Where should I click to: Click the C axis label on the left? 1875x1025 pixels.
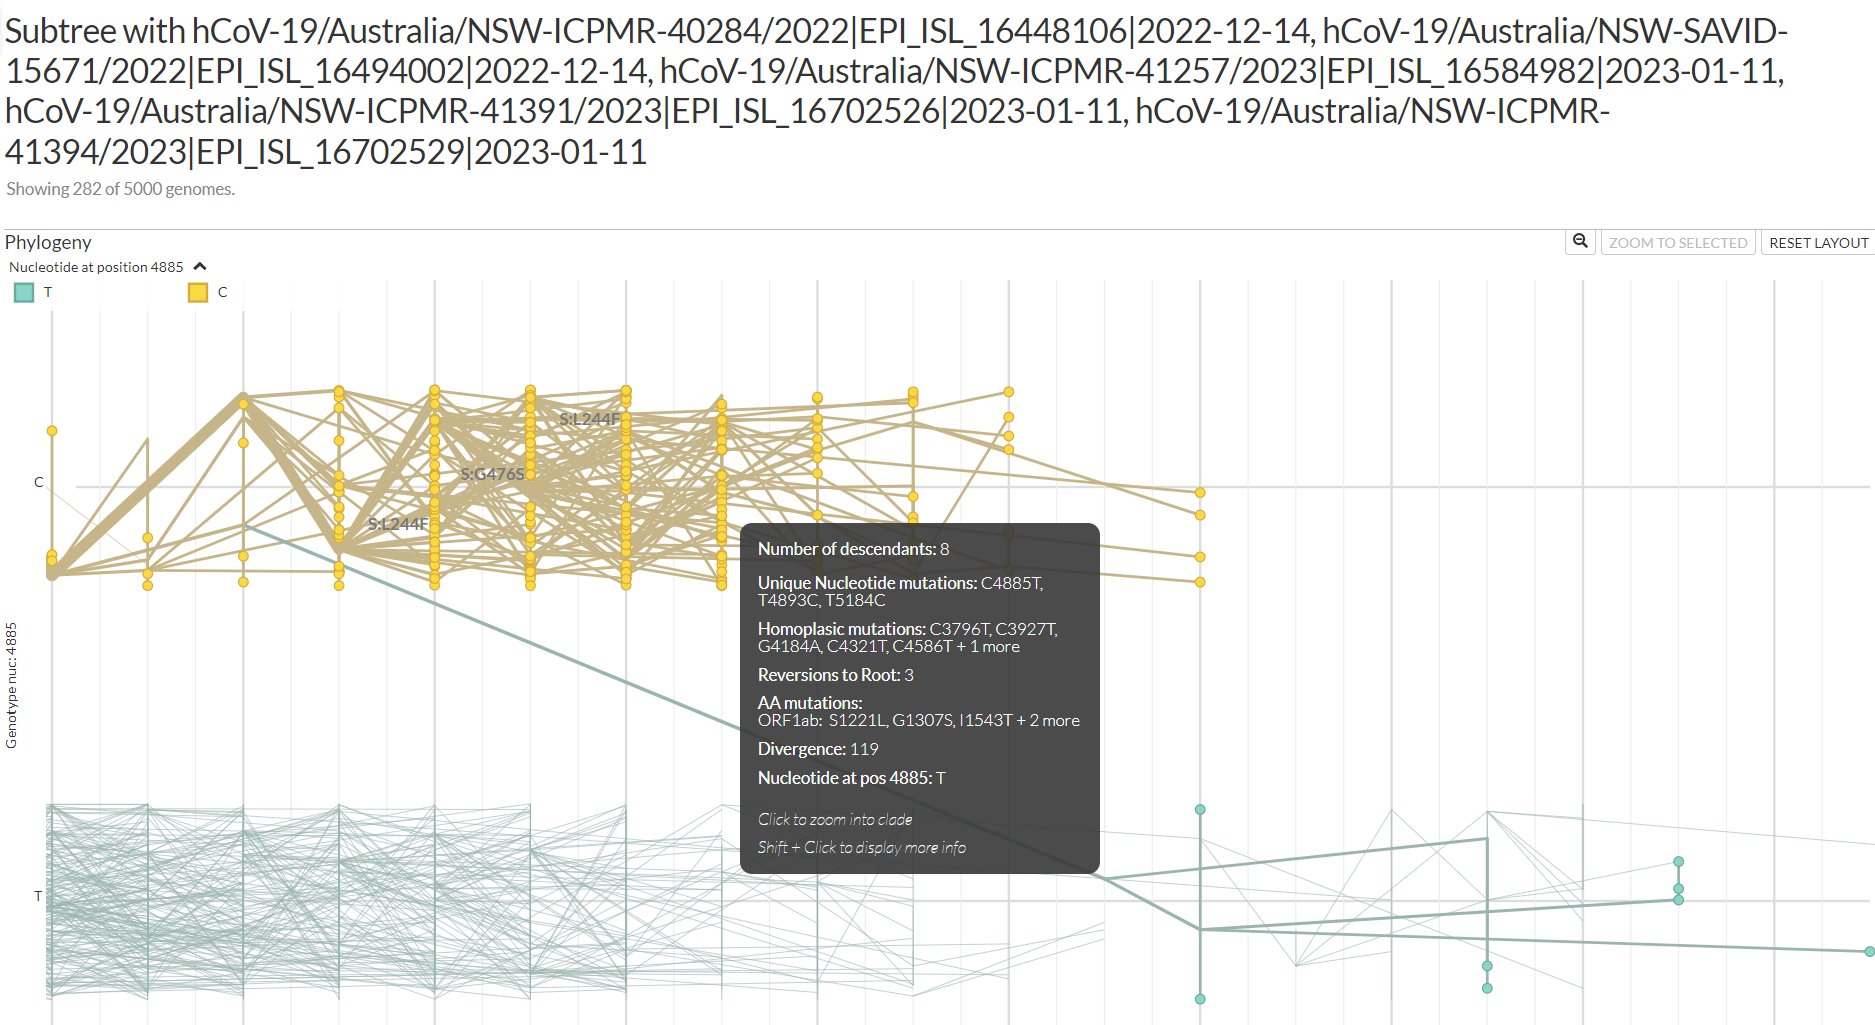(38, 481)
